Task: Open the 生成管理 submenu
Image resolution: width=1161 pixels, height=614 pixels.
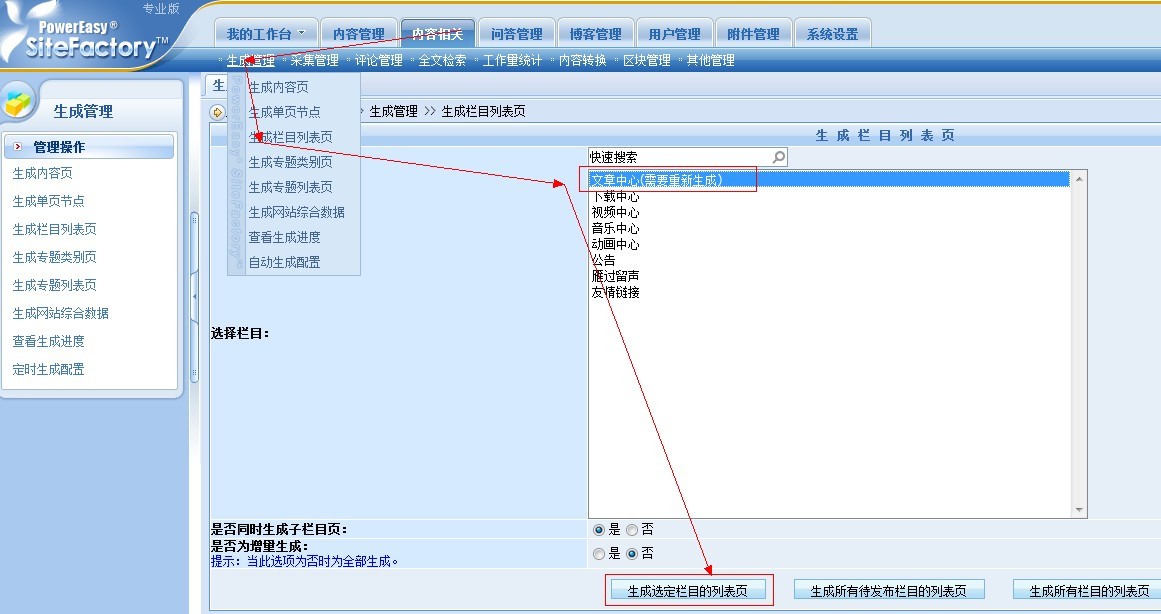Action: (250, 60)
